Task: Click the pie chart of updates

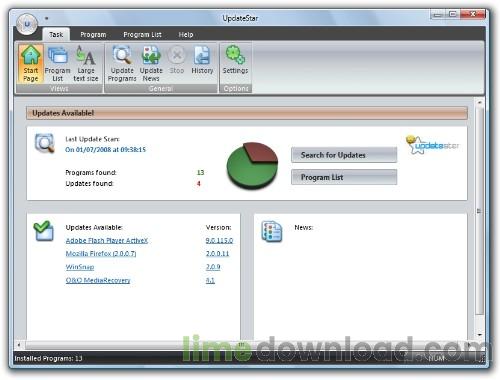Action: (x=252, y=166)
